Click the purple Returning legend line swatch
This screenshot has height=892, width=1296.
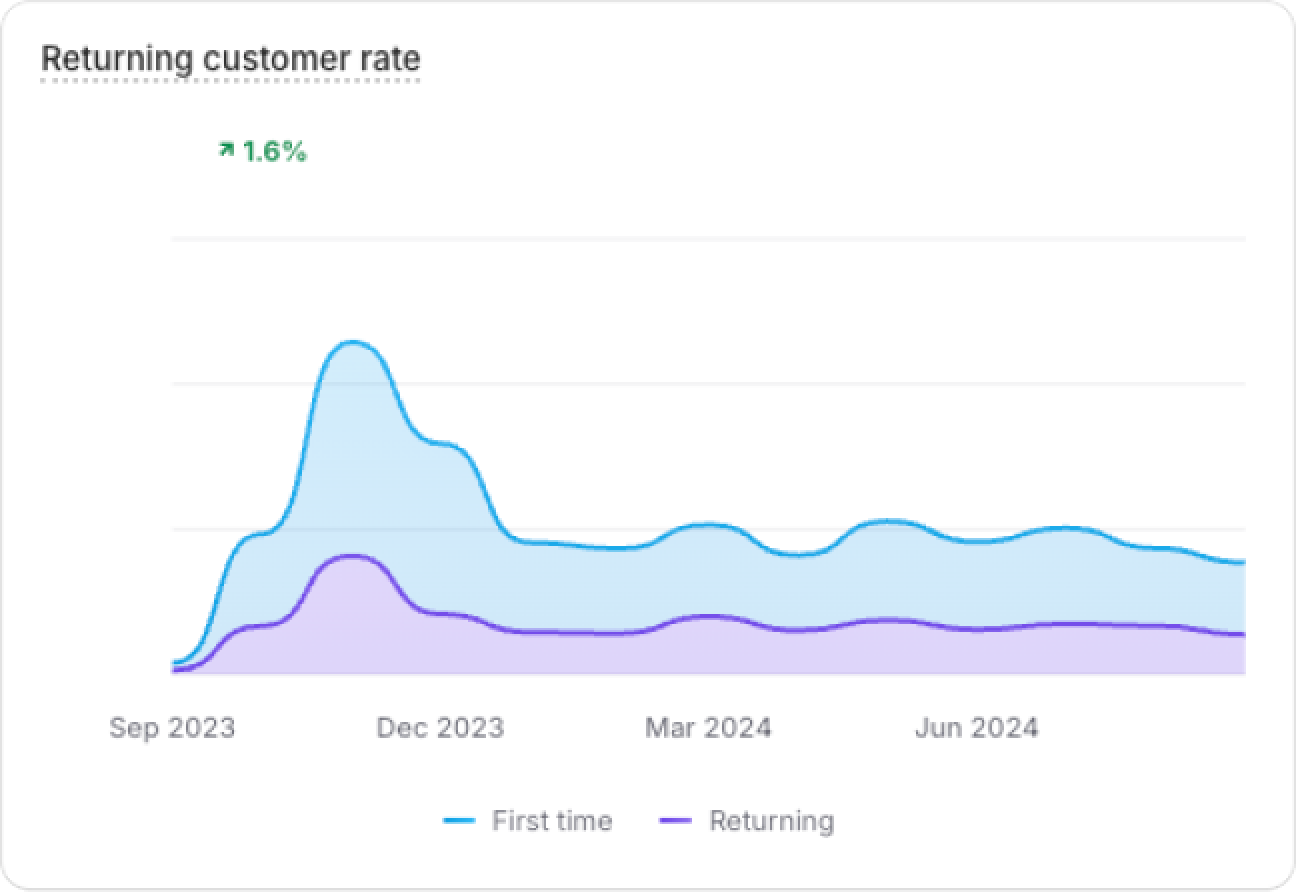676,821
